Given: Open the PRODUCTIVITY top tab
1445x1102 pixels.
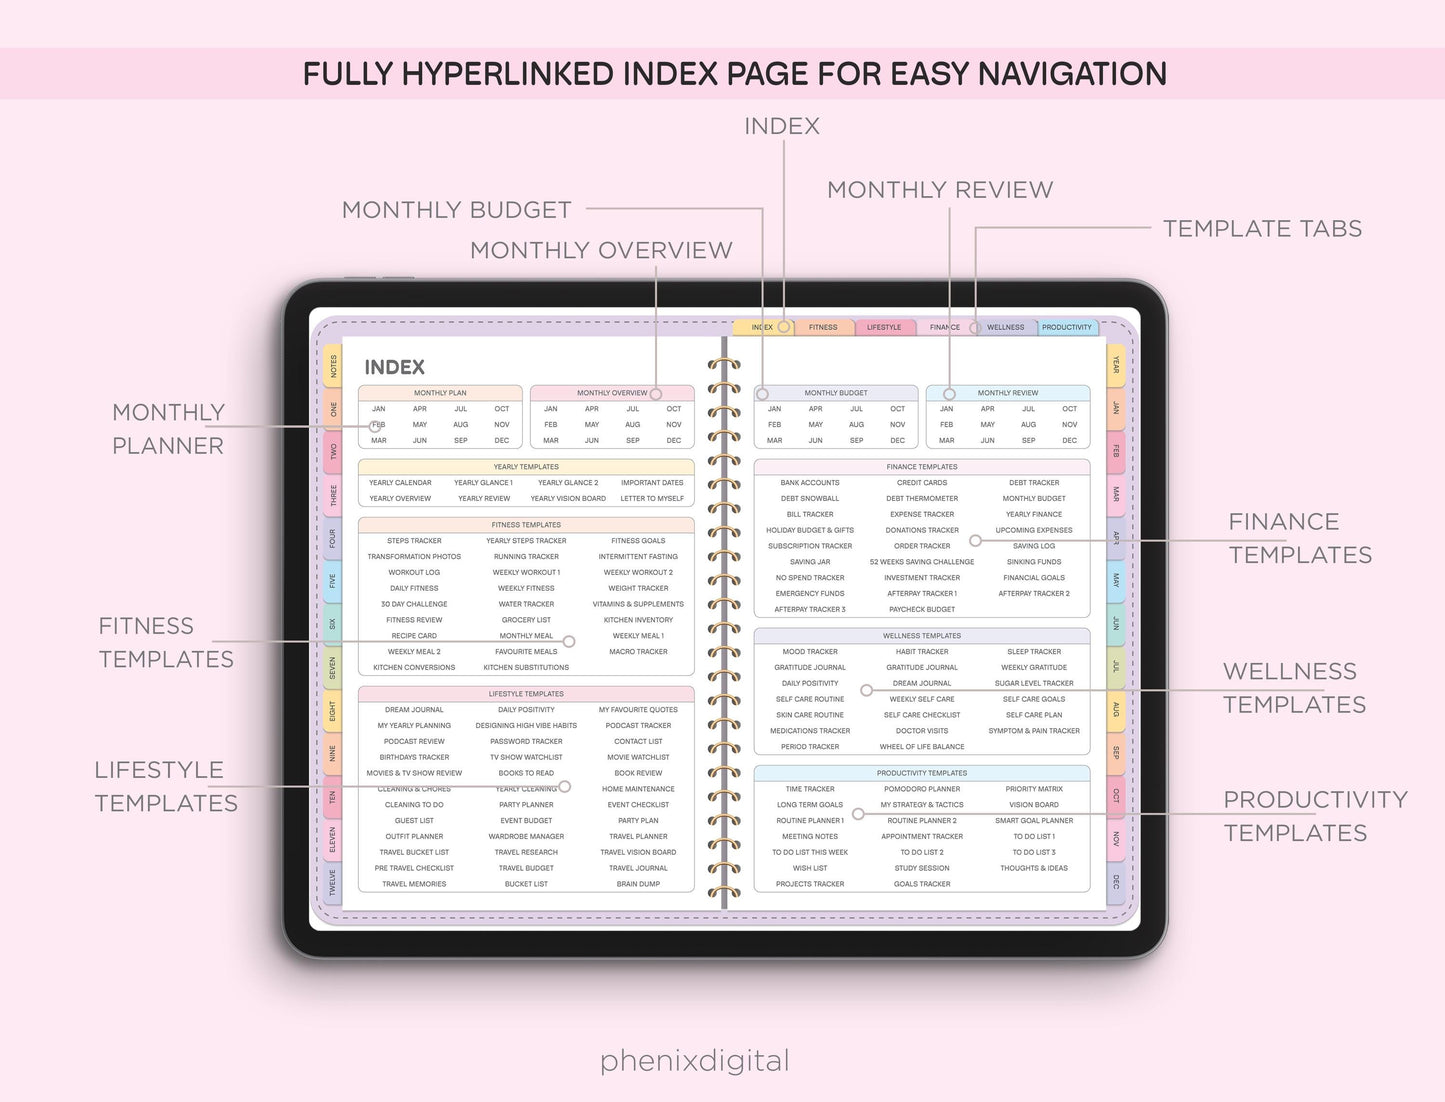Looking at the screenshot, I should (x=1067, y=327).
